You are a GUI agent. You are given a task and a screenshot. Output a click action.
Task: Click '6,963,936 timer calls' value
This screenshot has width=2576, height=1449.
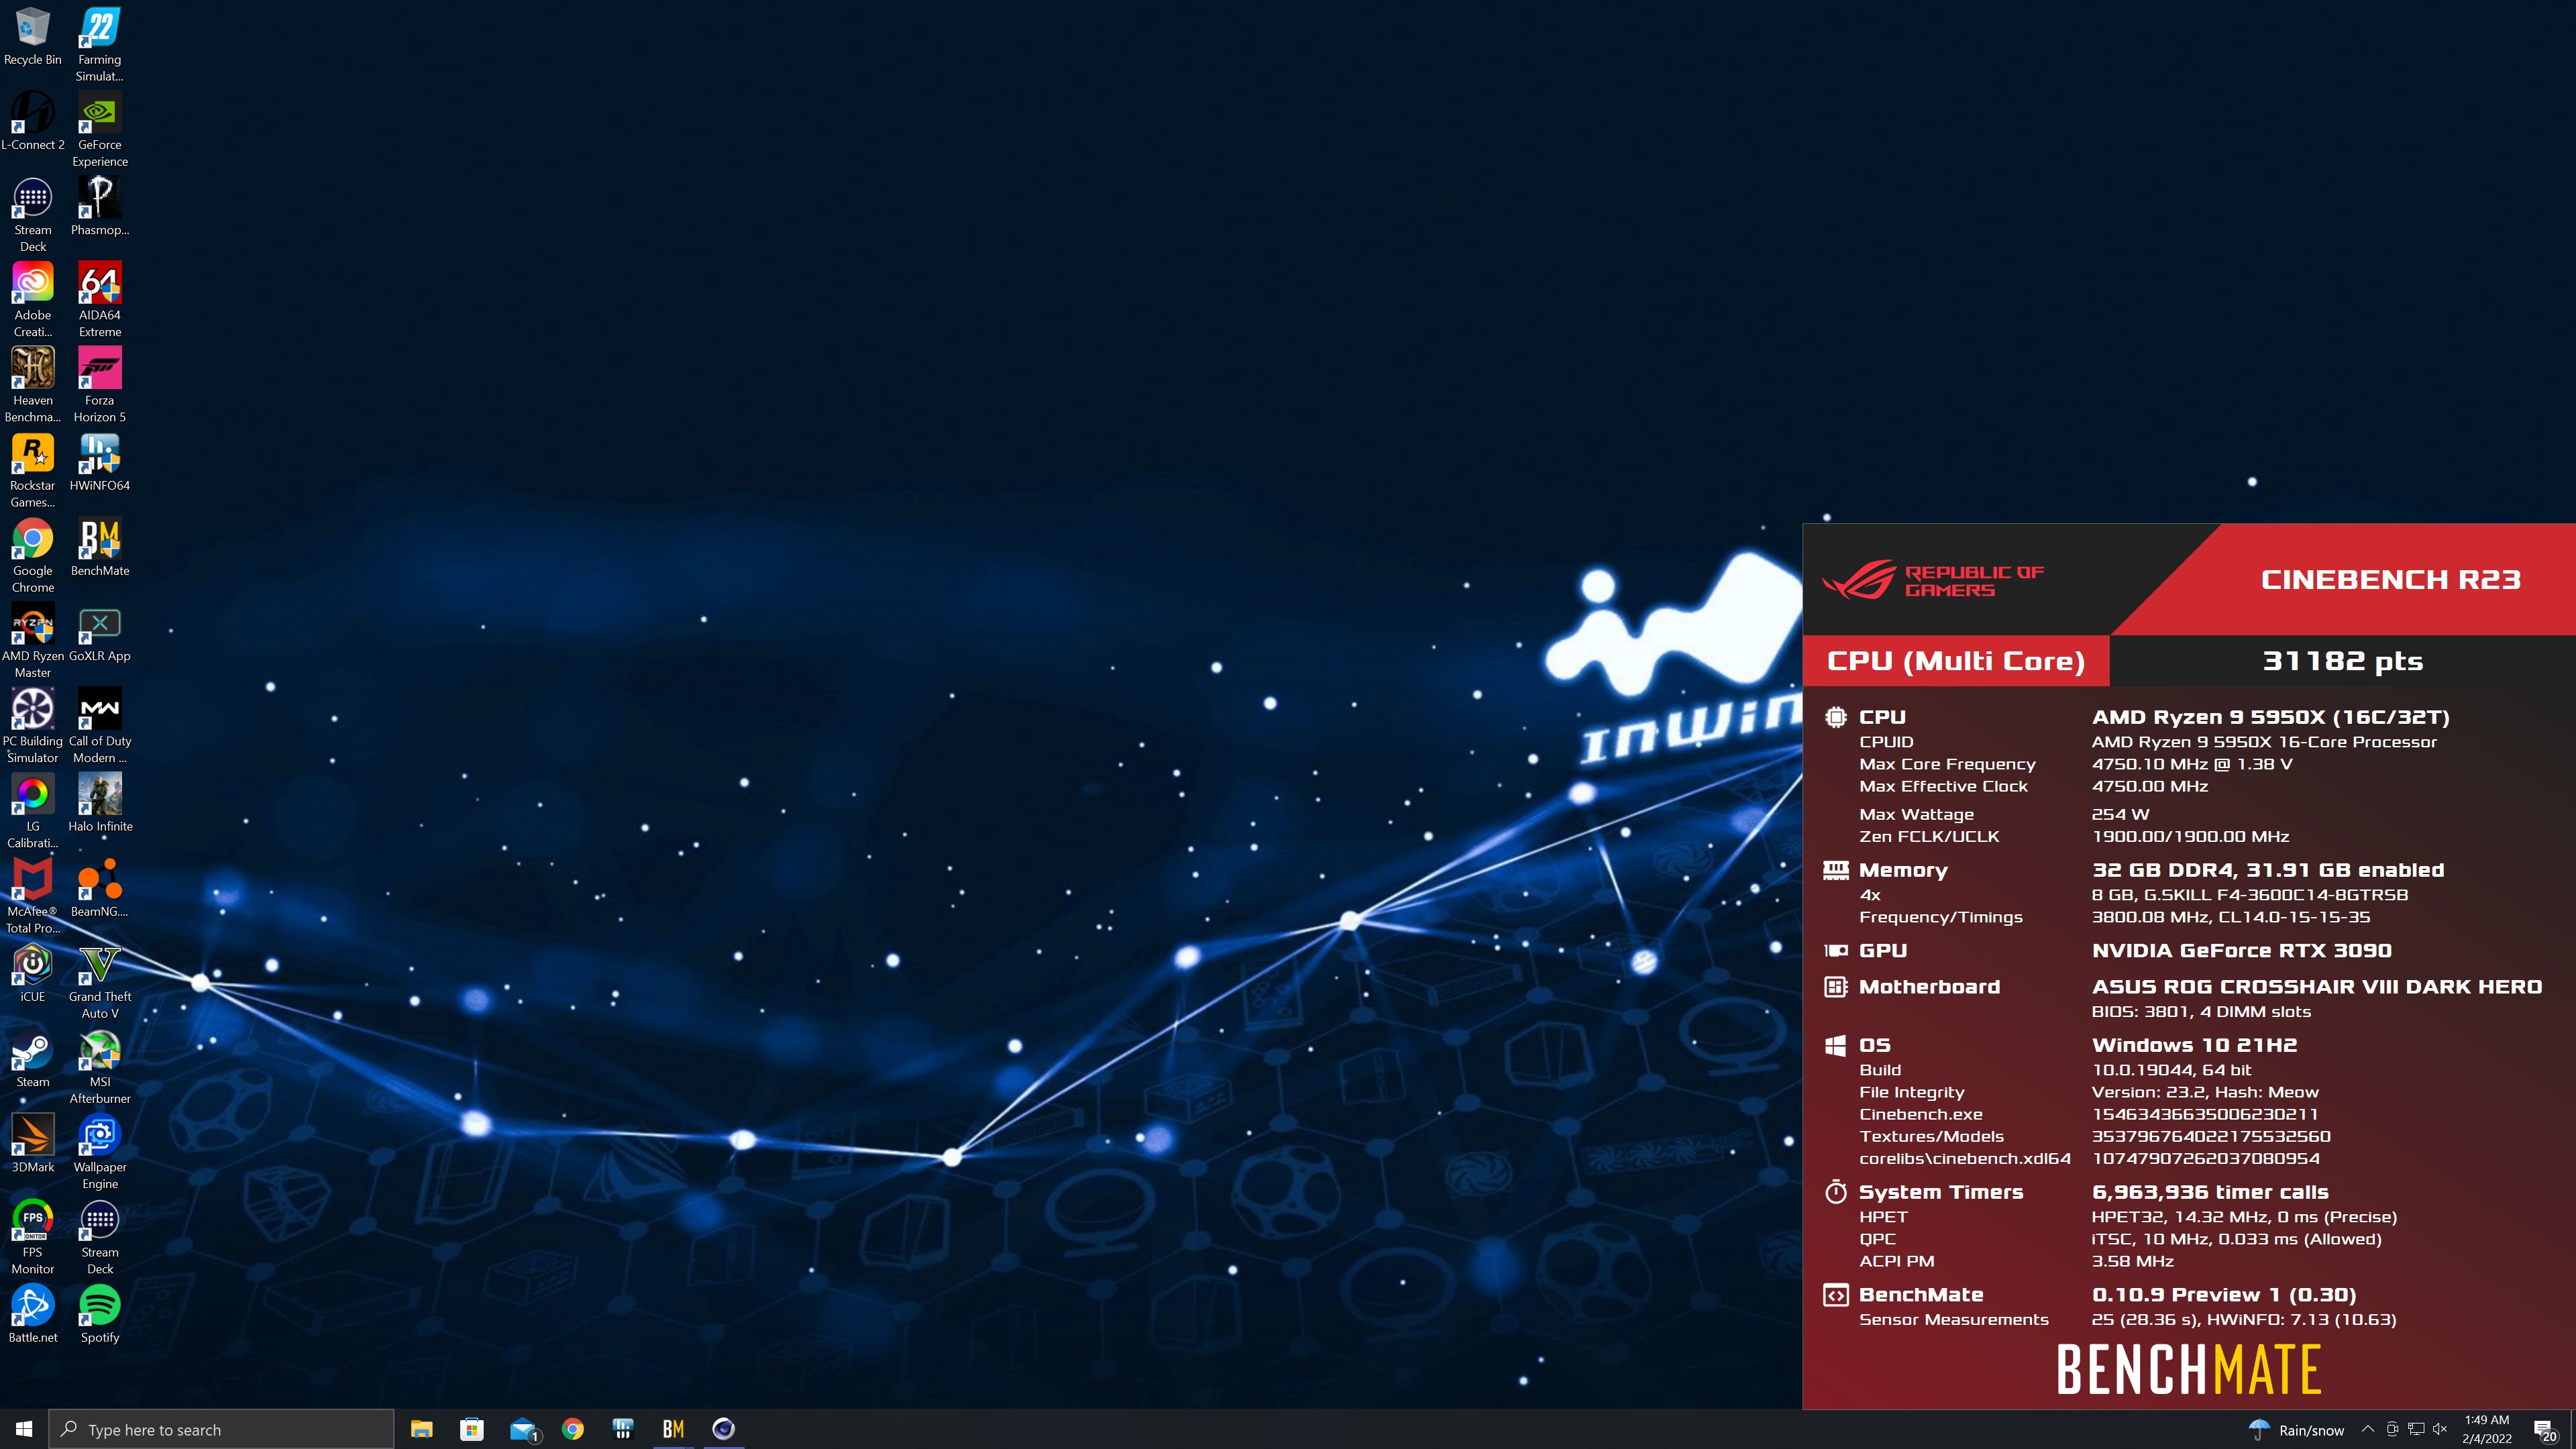pyautogui.click(x=2210, y=1192)
